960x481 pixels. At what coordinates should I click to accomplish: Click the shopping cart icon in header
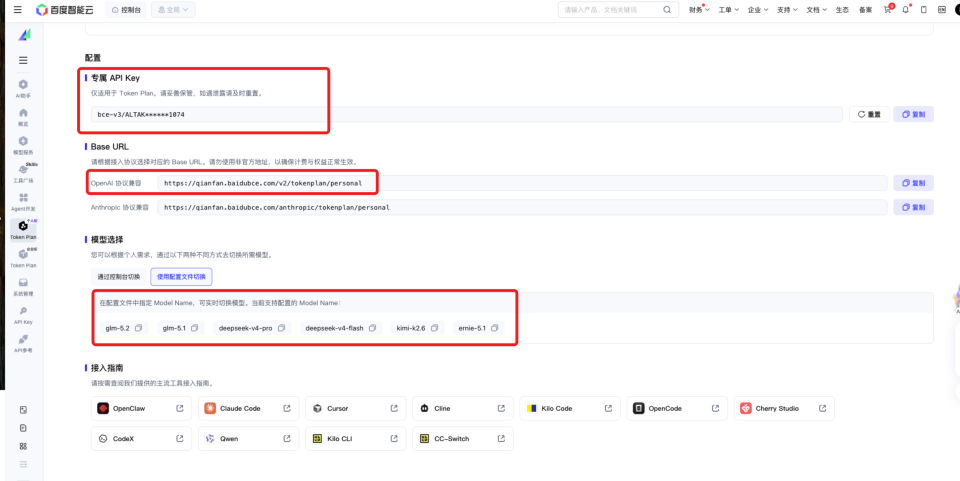(x=887, y=10)
